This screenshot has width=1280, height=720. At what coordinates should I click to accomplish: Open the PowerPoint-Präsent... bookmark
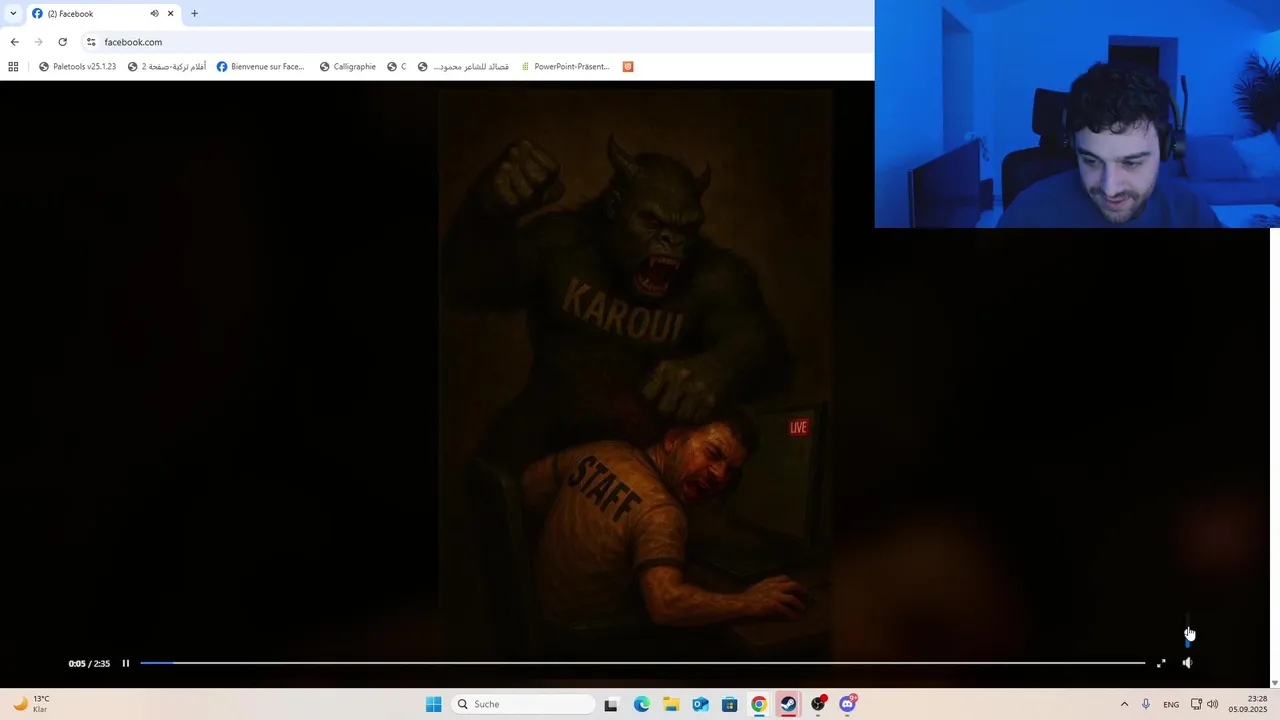(x=564, y=67)
